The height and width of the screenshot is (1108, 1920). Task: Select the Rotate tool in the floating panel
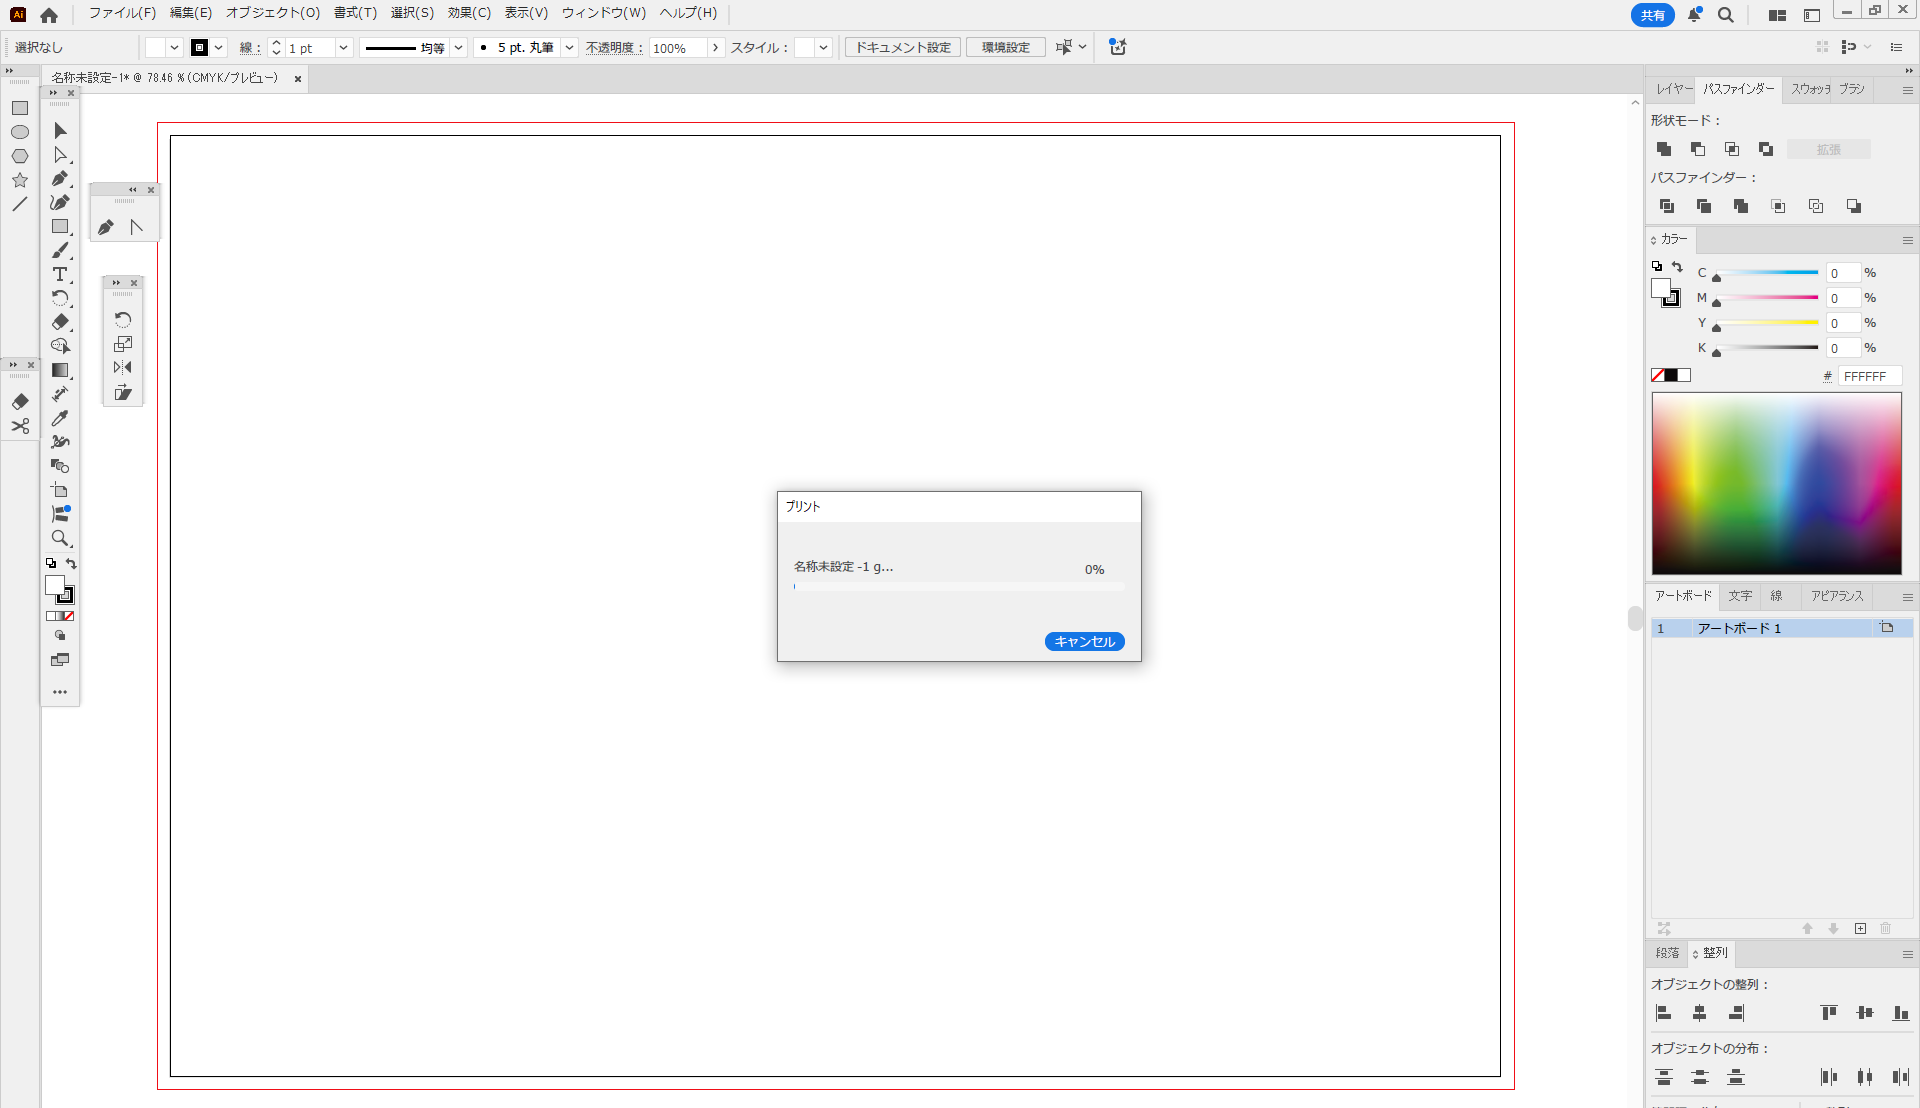pyautogui.click(x=123, y=319)
